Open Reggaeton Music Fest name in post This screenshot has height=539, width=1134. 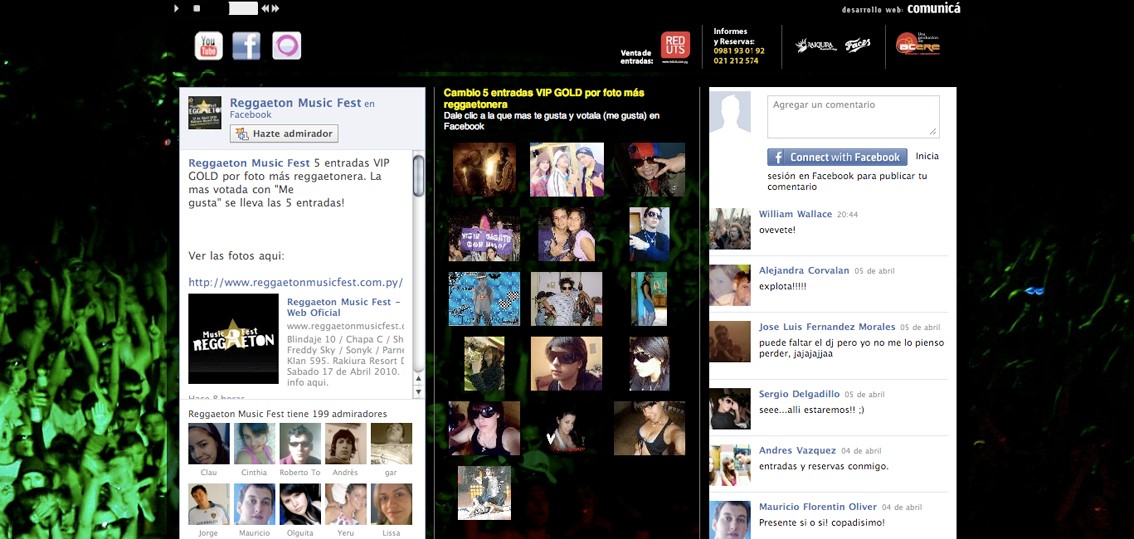point(249,163)
